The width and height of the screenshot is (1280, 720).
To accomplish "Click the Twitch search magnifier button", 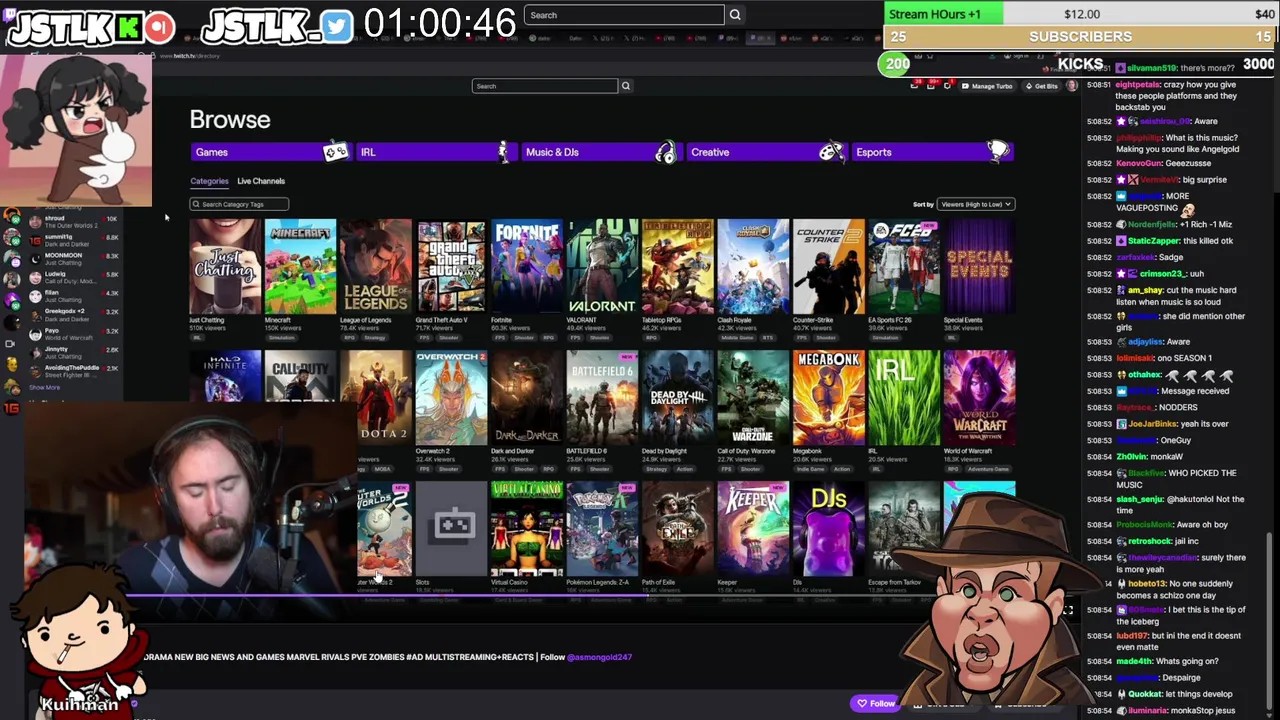I will [x=626, y=86].
